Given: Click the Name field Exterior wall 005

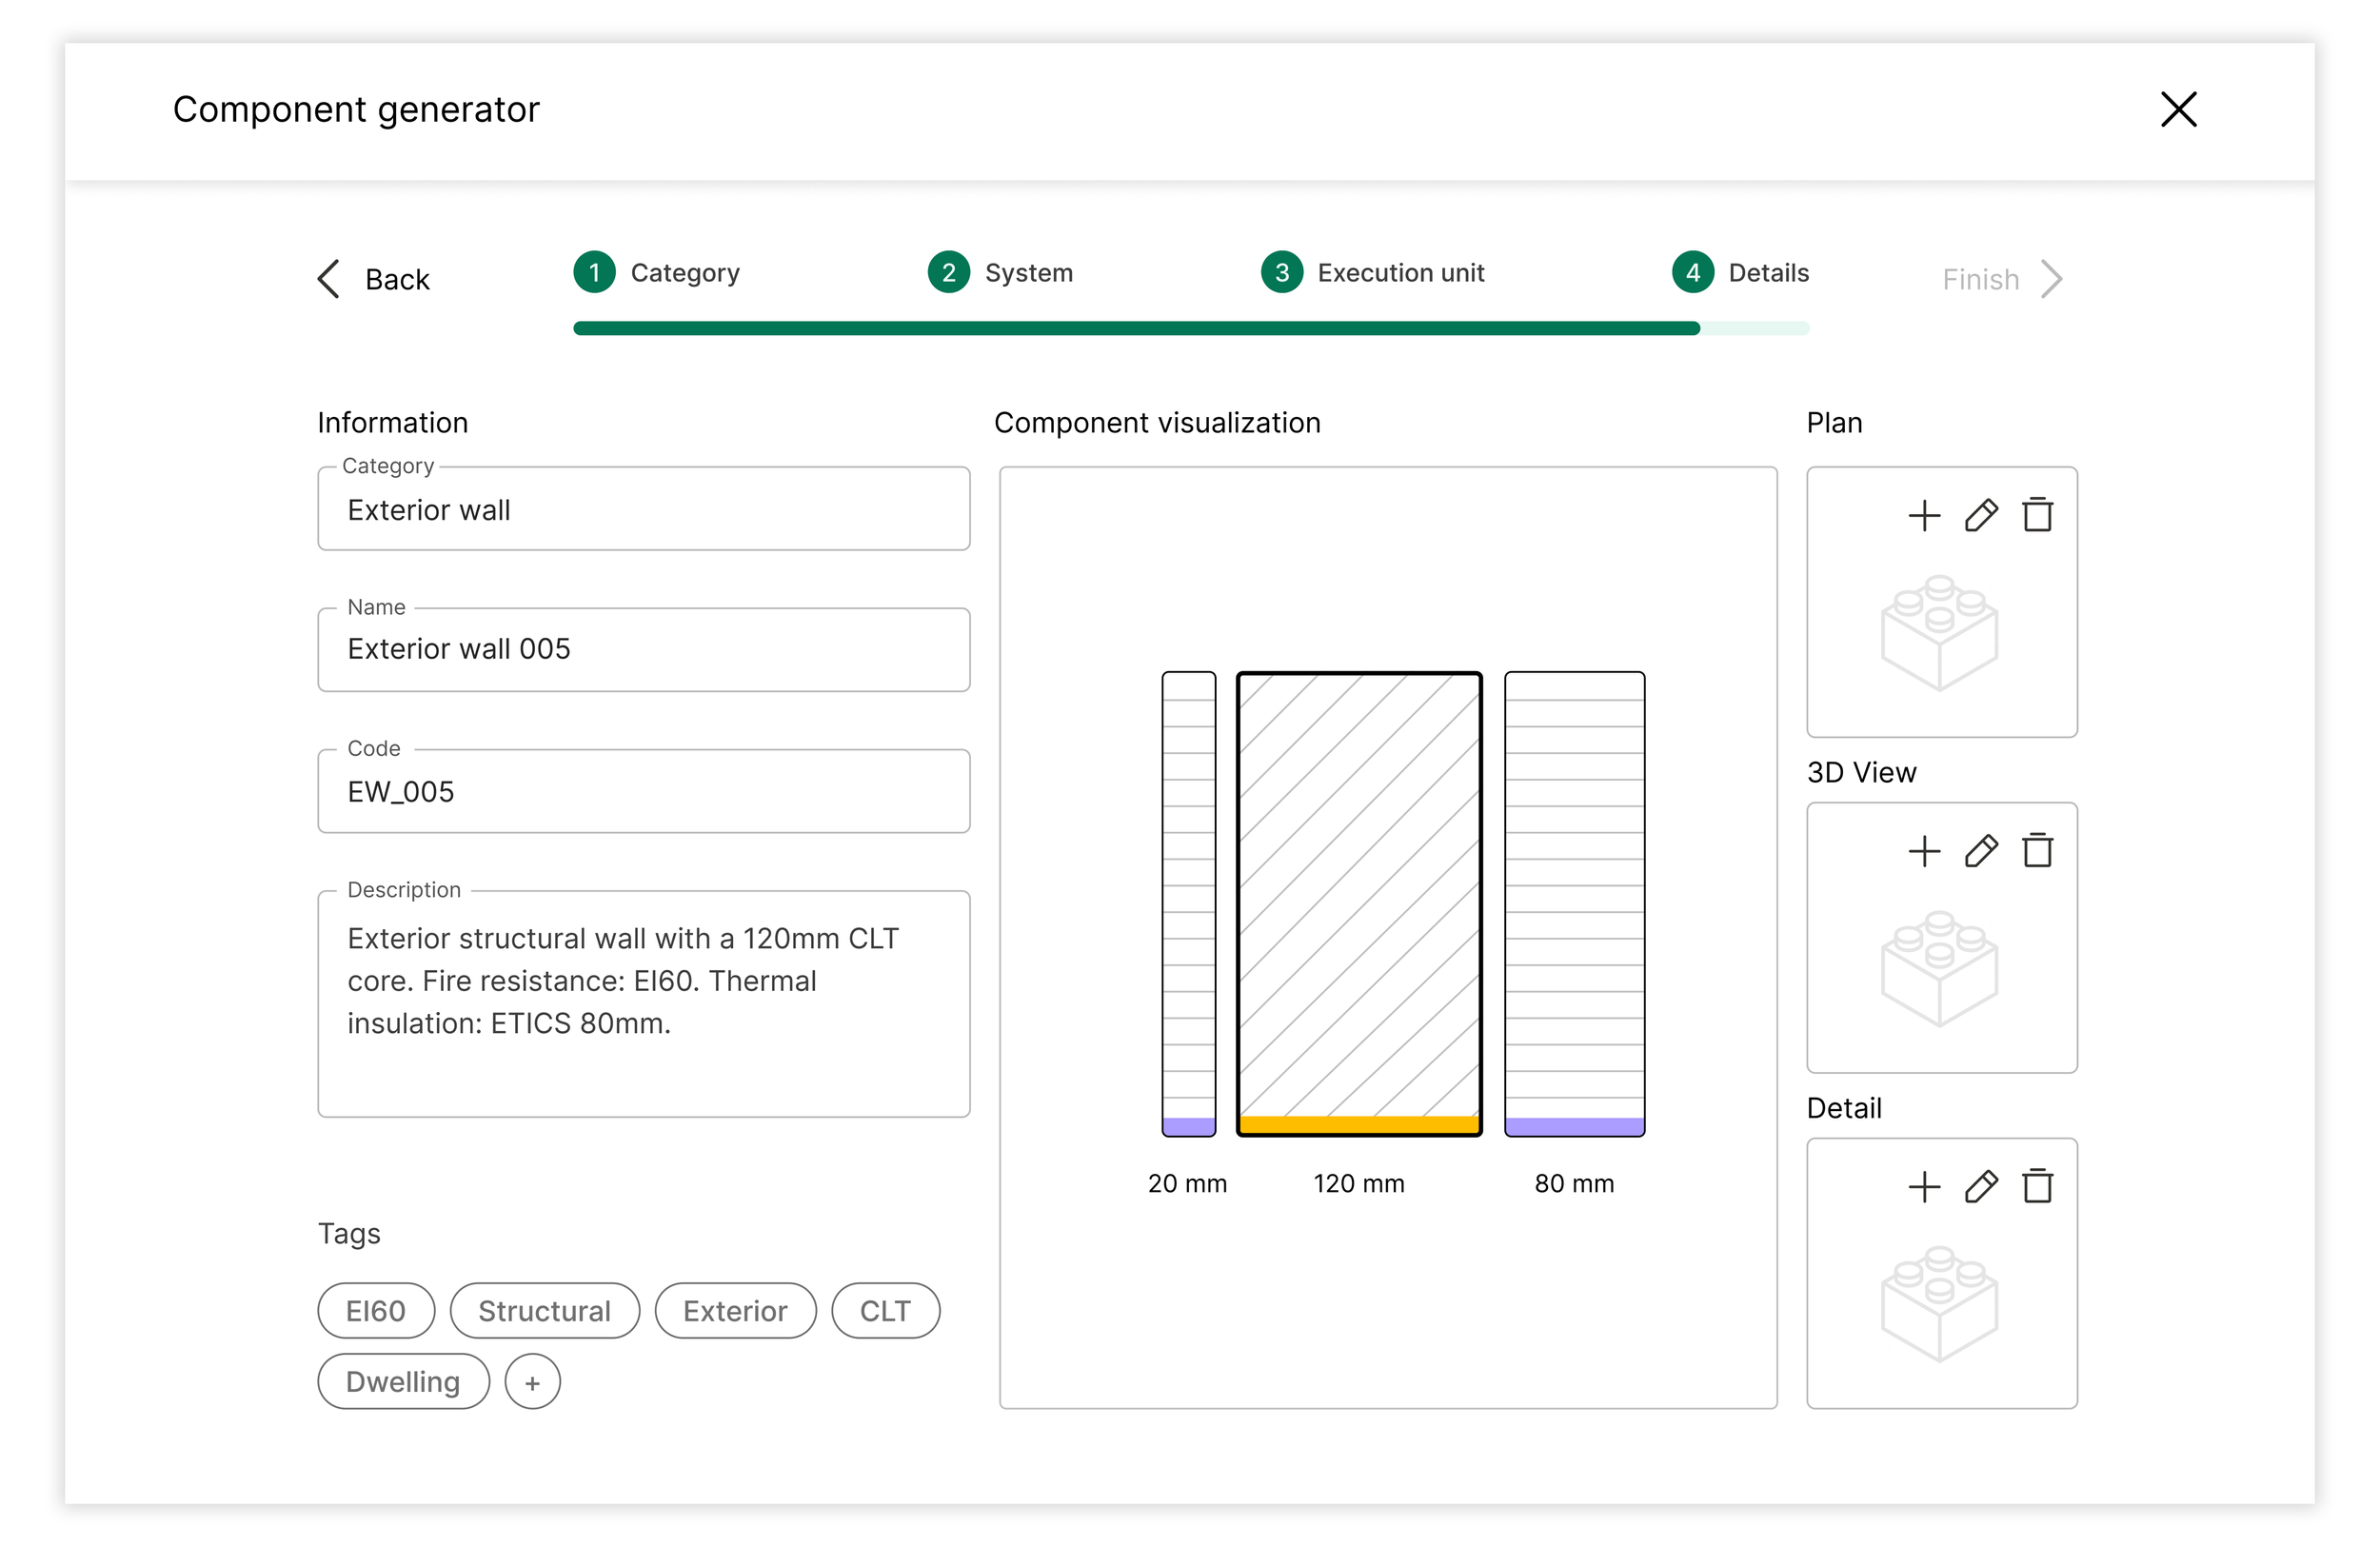Looking at the screenshot, I should click(x=644, y=650).
